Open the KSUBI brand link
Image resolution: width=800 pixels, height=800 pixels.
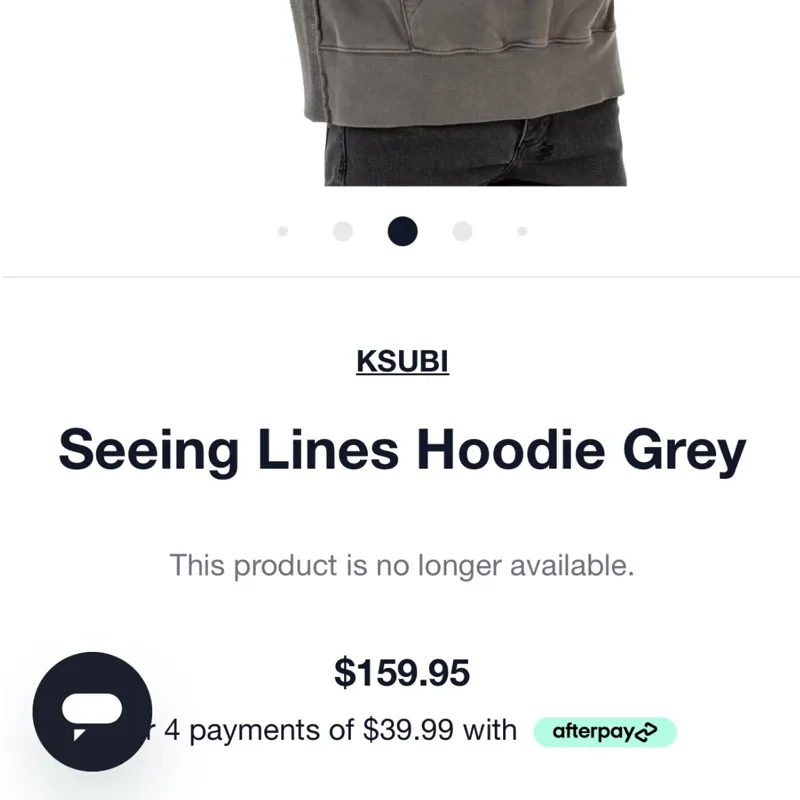(x=403, y=362)
